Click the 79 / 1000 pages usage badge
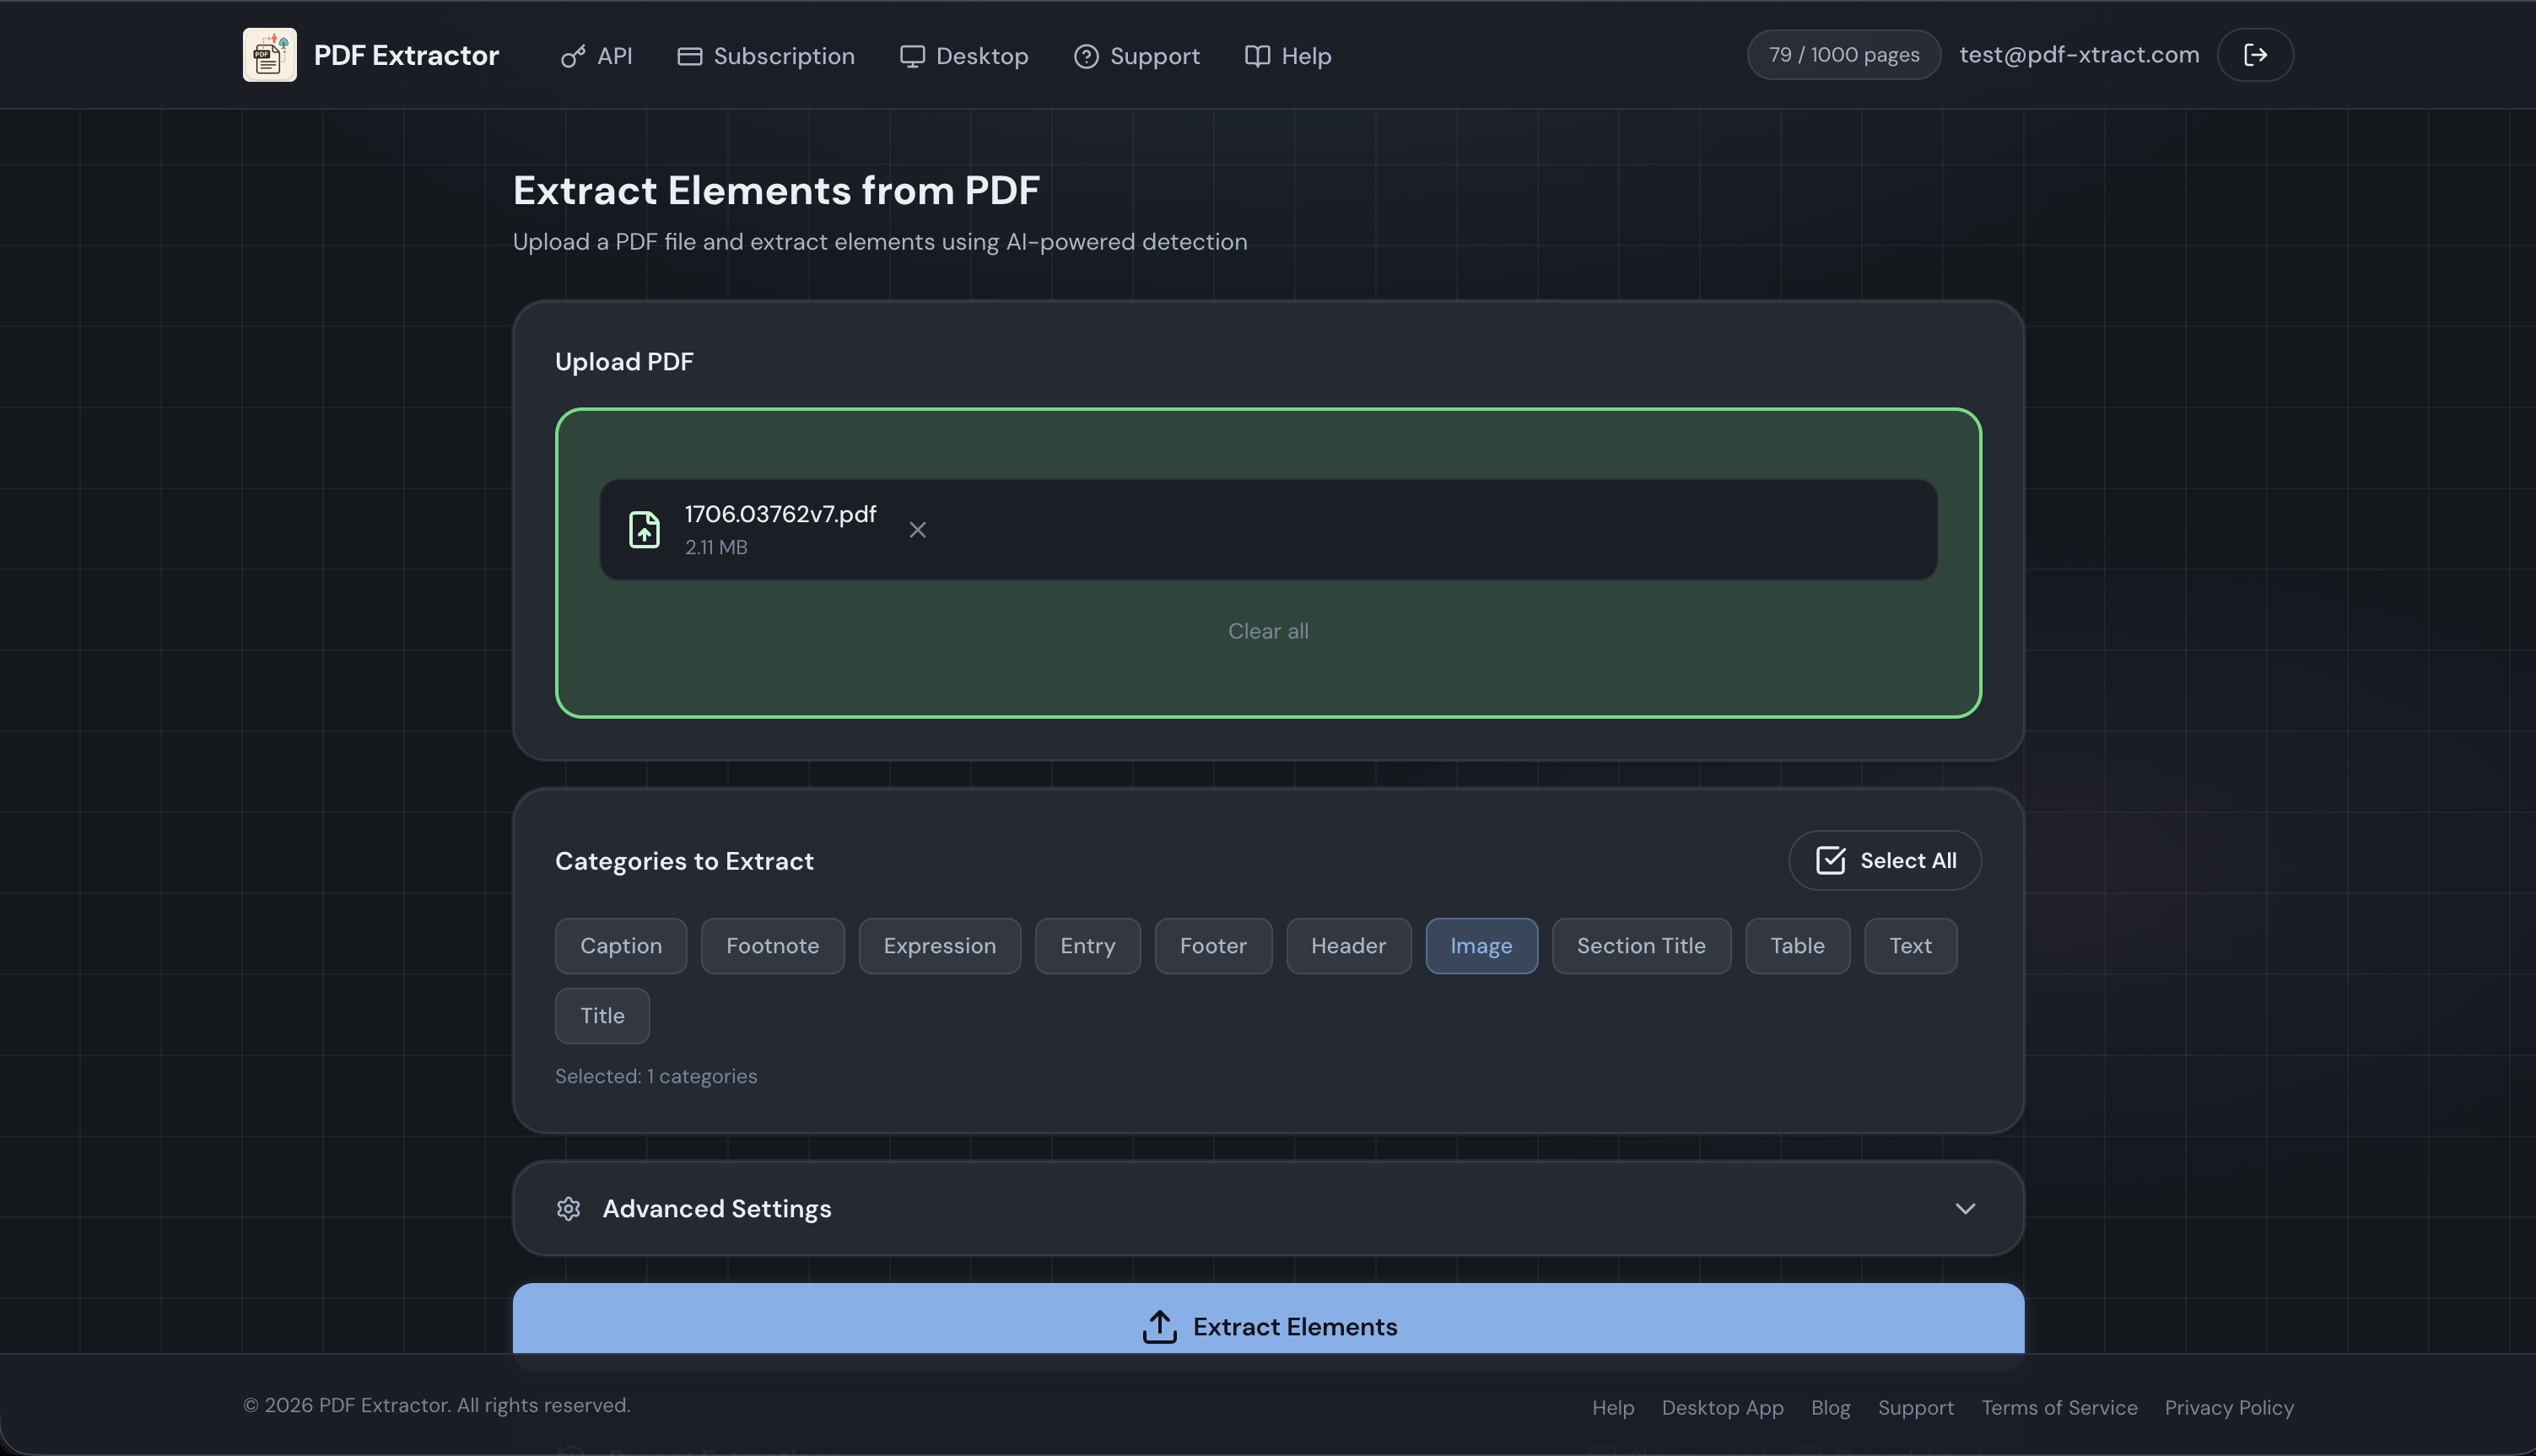The image size is (2536, 1456). [x=1844, y=55]
